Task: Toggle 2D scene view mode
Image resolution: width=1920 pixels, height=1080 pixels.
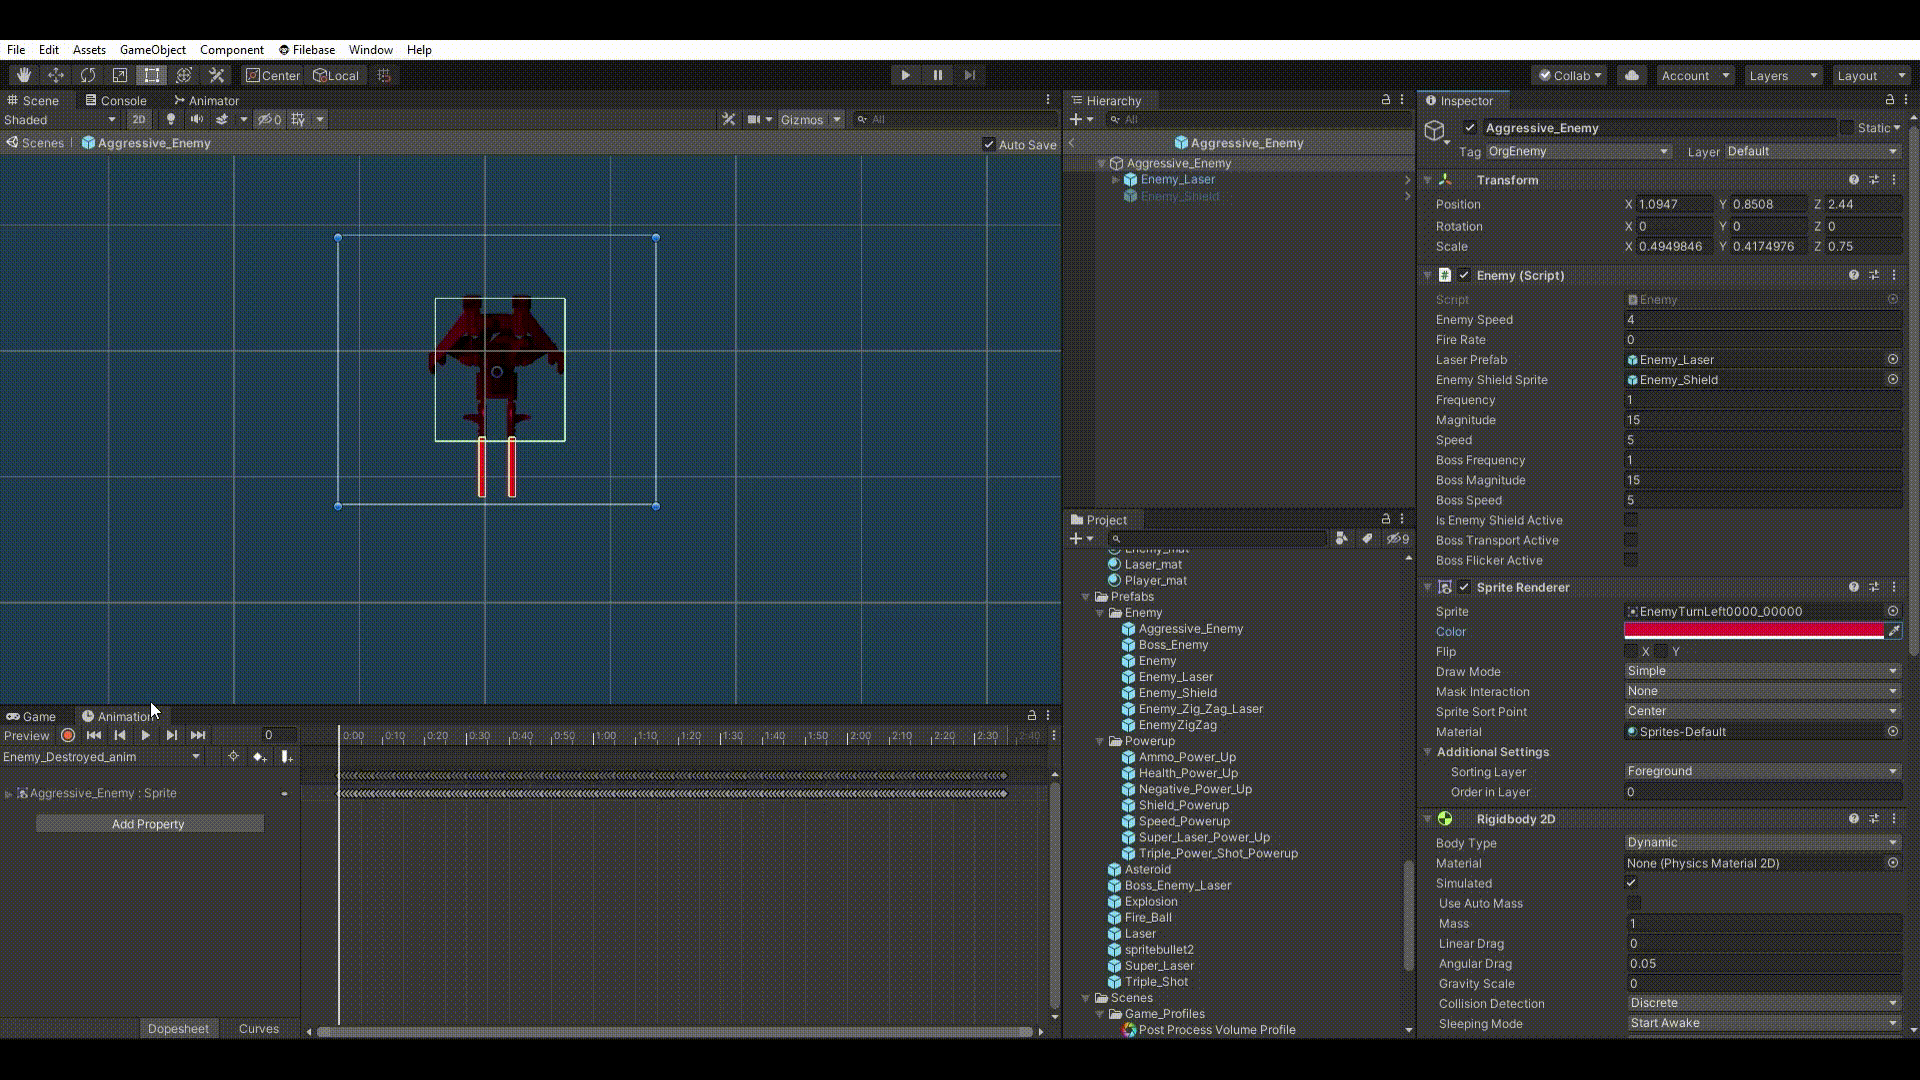Action: pos(139,119)
